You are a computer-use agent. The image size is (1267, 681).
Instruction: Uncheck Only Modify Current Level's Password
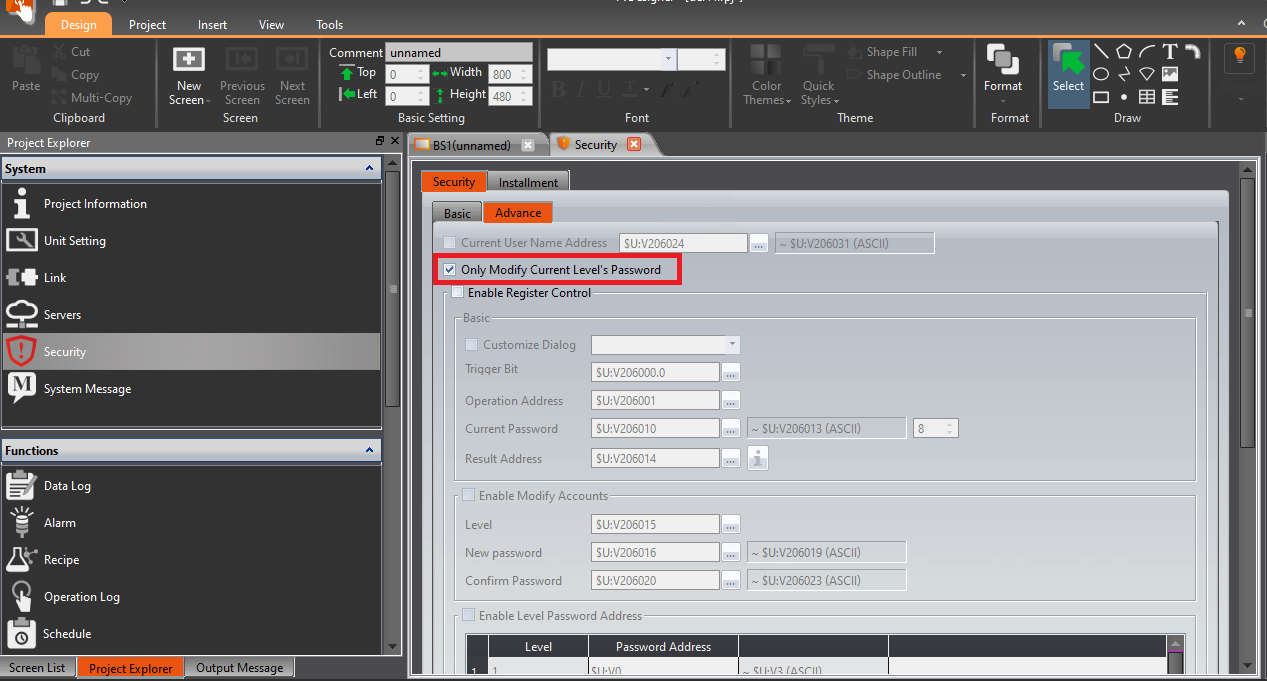(450, 270)
